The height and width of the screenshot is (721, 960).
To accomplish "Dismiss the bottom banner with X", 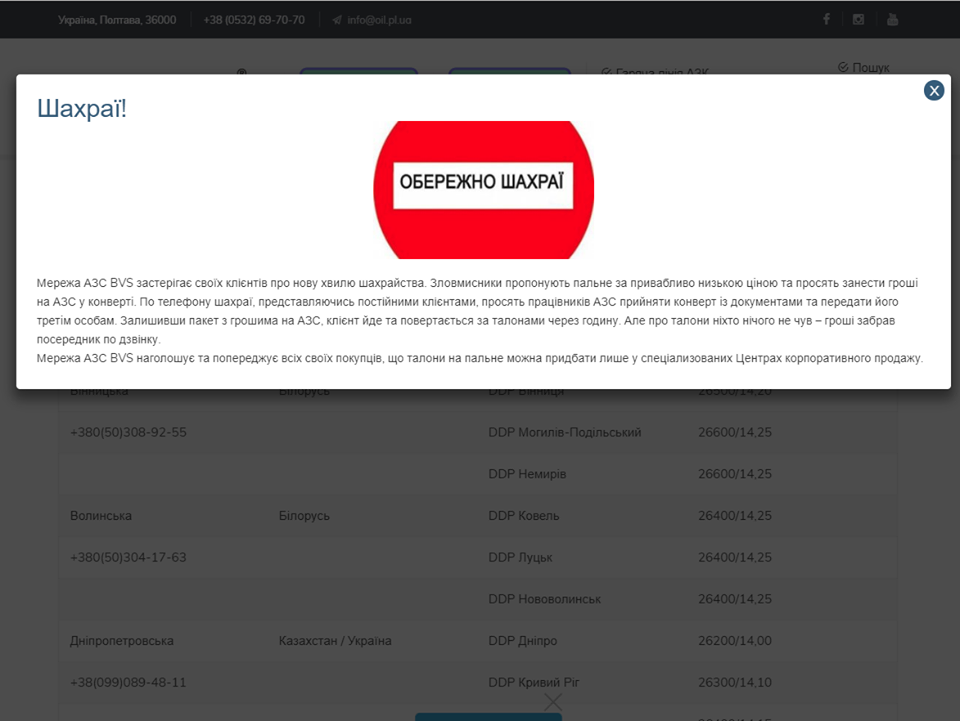I will (553, 701).
